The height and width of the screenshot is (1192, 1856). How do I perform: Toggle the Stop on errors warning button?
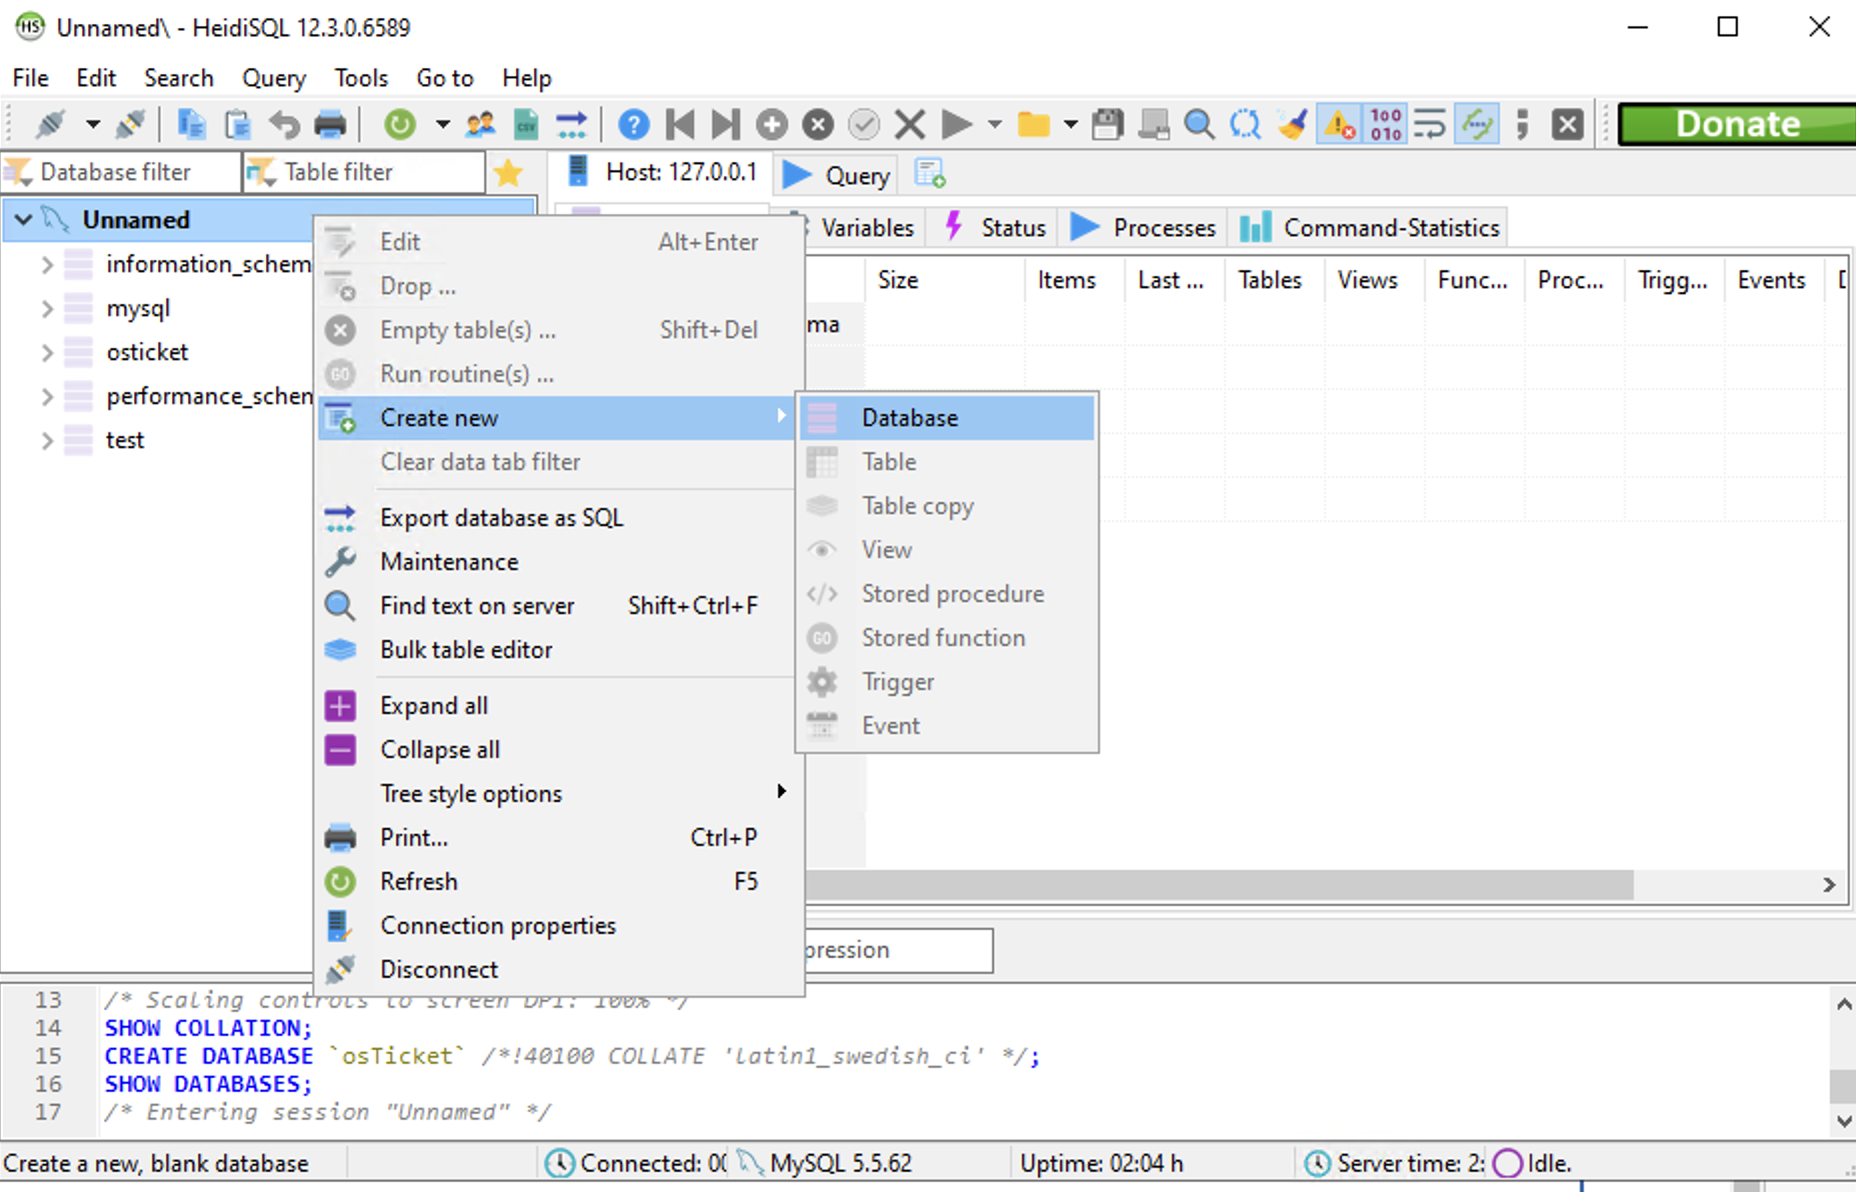[x=1339, y=124]
